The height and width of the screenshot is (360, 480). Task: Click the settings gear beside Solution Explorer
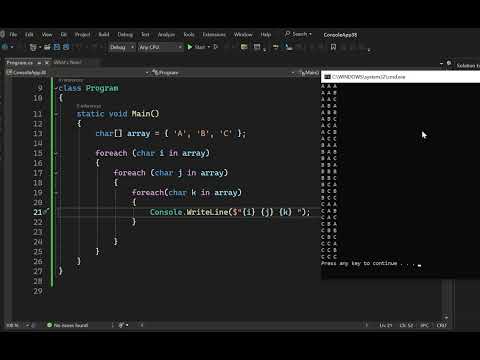tap(449, 63)
